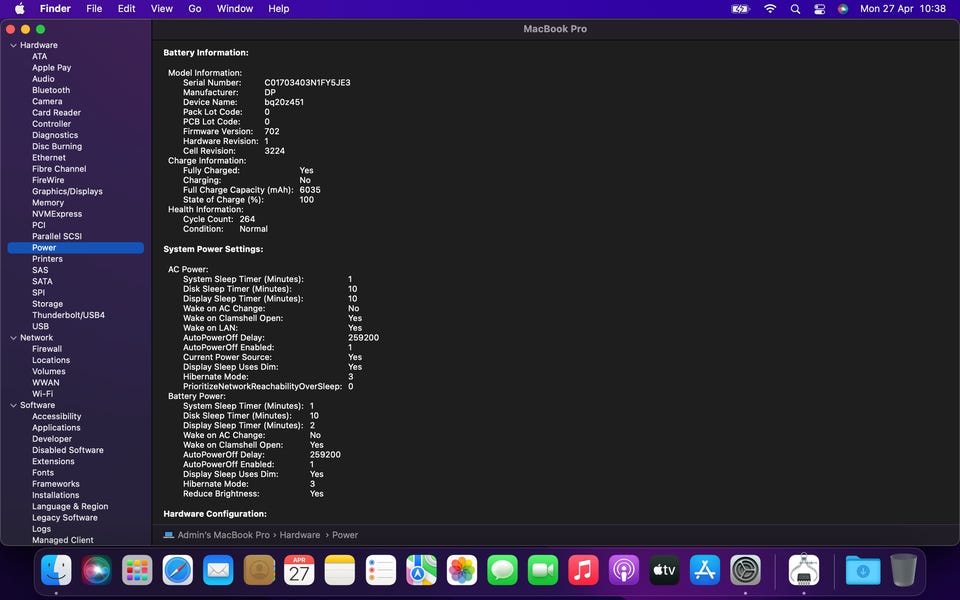
Task: Open the Window menu
Action: click(234, 9)
